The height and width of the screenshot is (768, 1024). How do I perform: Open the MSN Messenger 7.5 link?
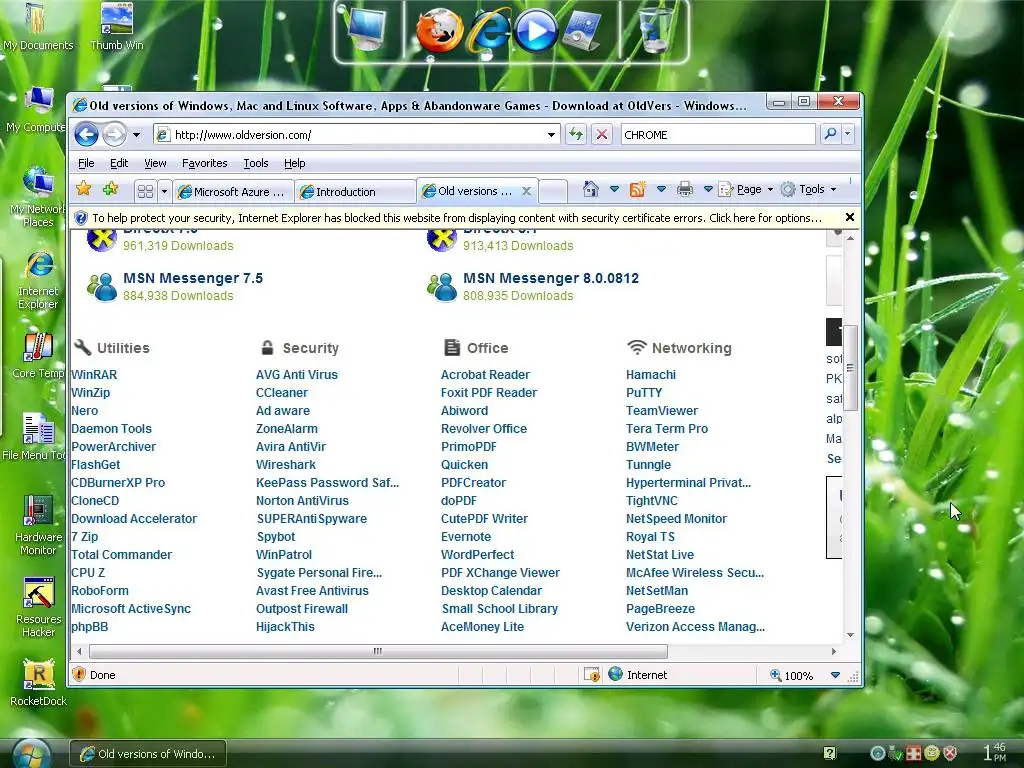click(x=193, y=278)
